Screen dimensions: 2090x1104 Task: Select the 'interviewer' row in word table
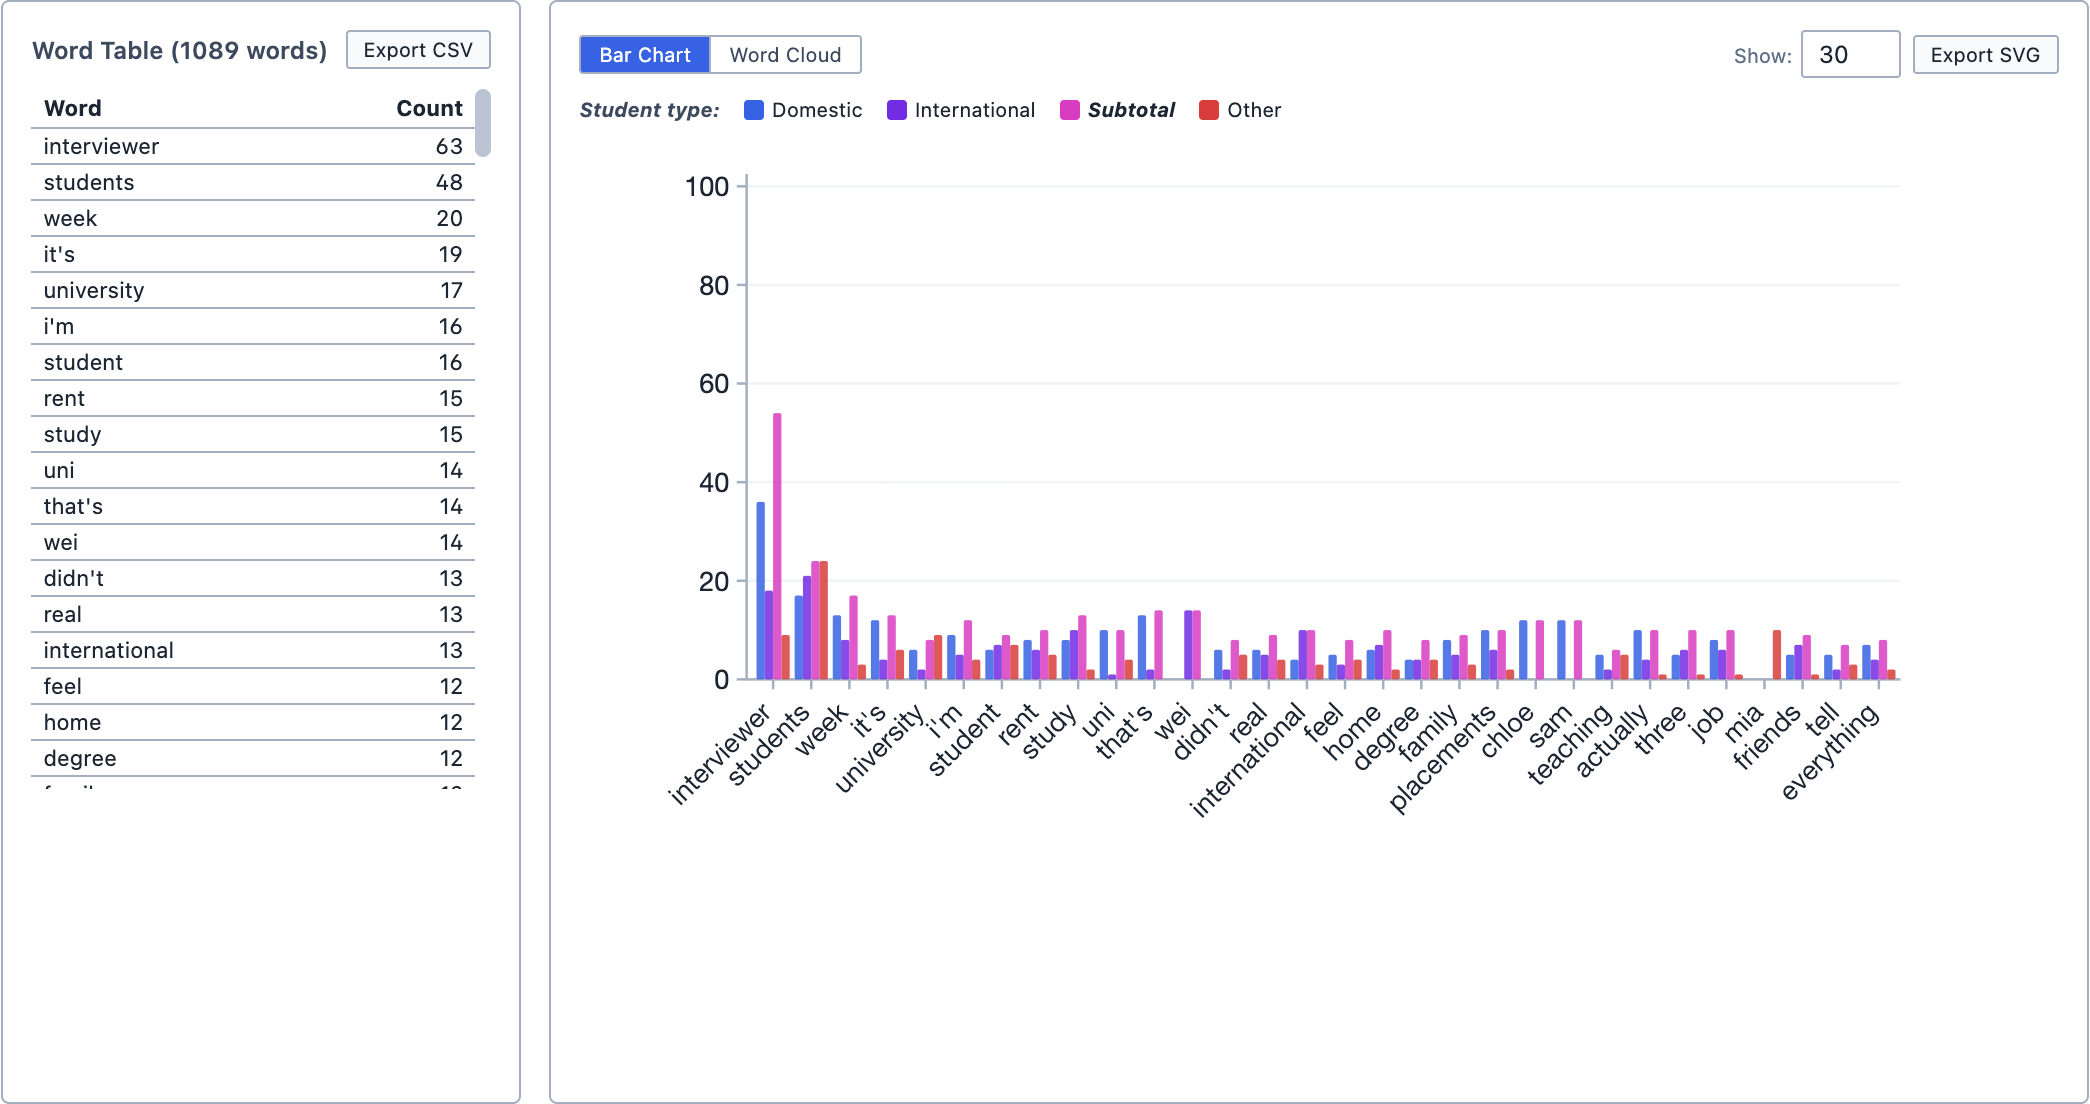tap(253, 146)
